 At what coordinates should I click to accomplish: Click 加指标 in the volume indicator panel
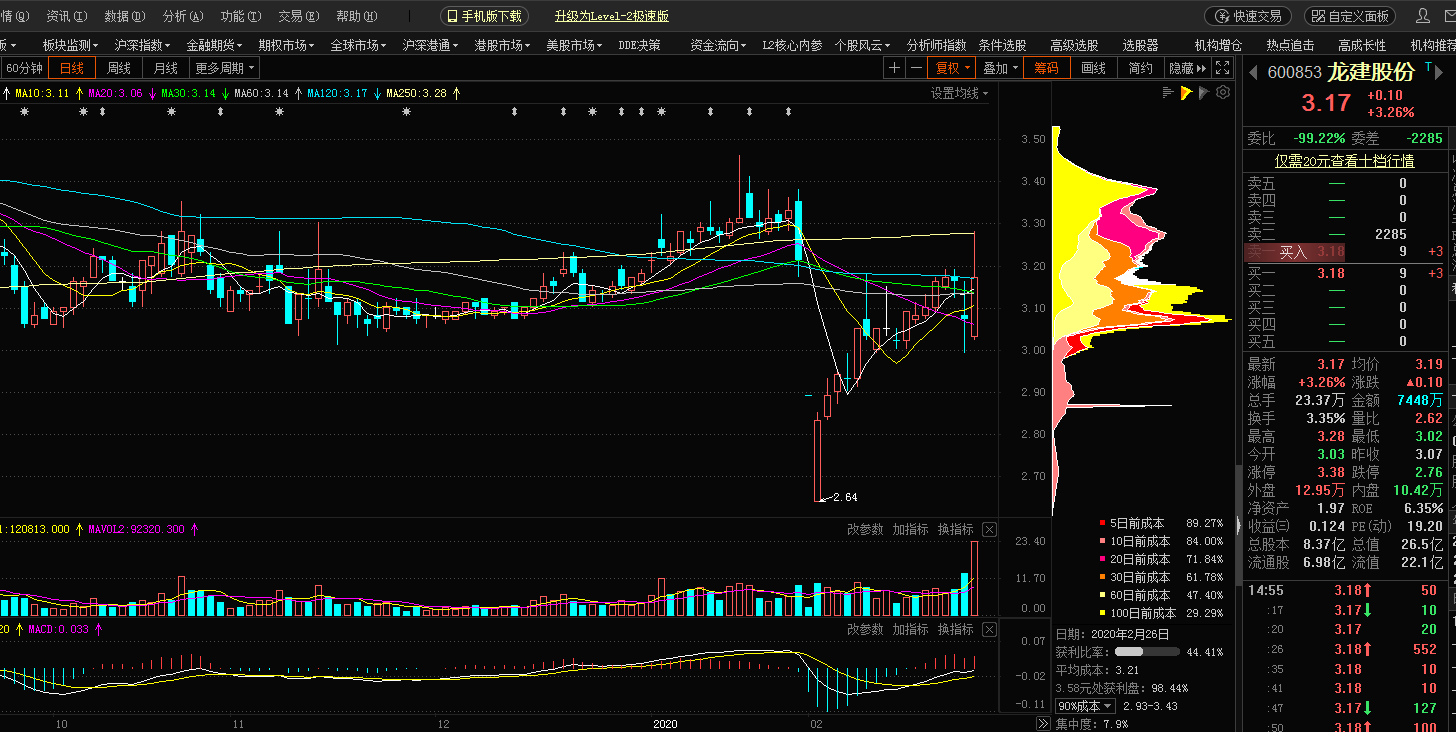point(910,529)
